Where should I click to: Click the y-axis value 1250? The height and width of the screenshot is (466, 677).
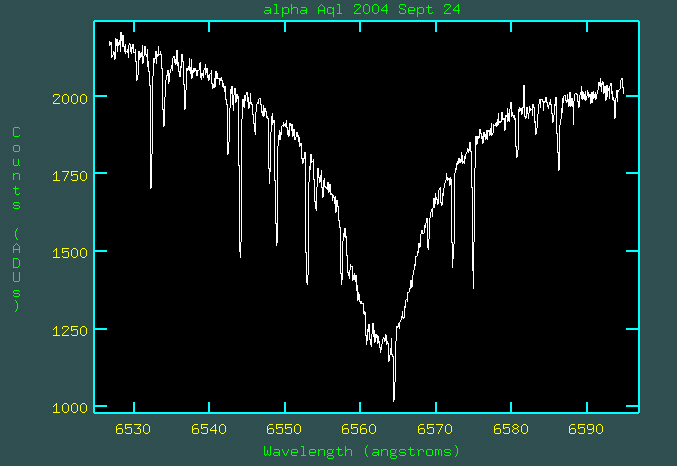[70, 331]
